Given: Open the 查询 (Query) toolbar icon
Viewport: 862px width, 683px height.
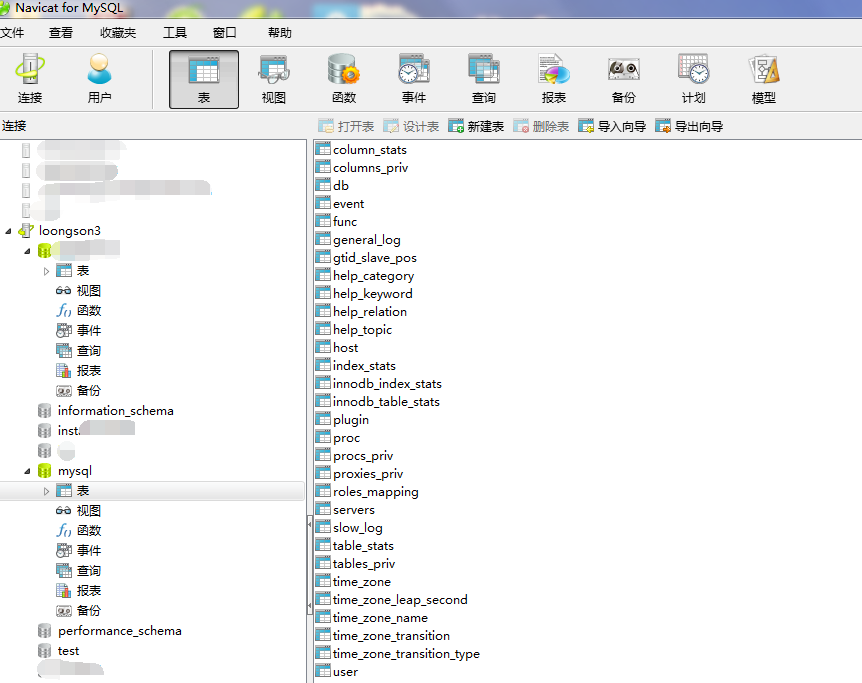Looking at the screenshot, I should 484,79.
